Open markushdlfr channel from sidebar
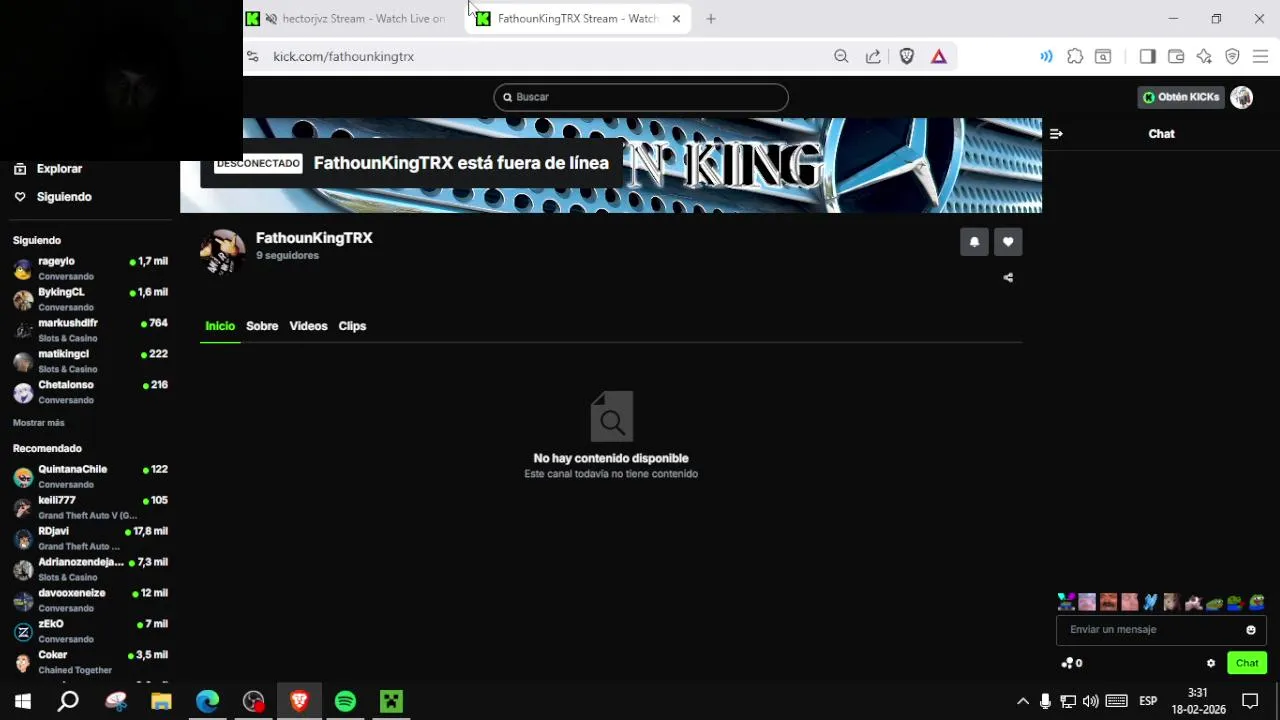The width and height of the screenshot is (1280, 720). coord(90,330)
